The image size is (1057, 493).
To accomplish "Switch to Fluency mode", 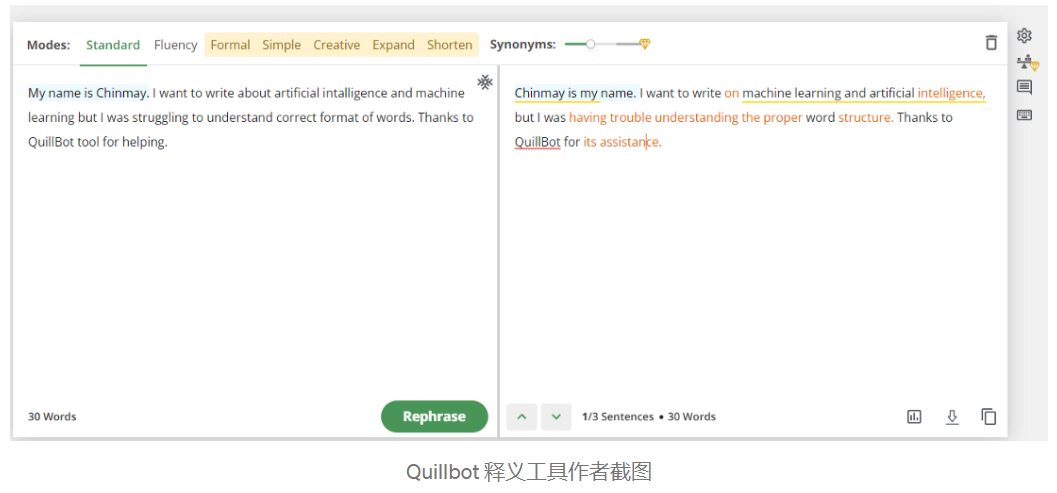I will (175, 45).
